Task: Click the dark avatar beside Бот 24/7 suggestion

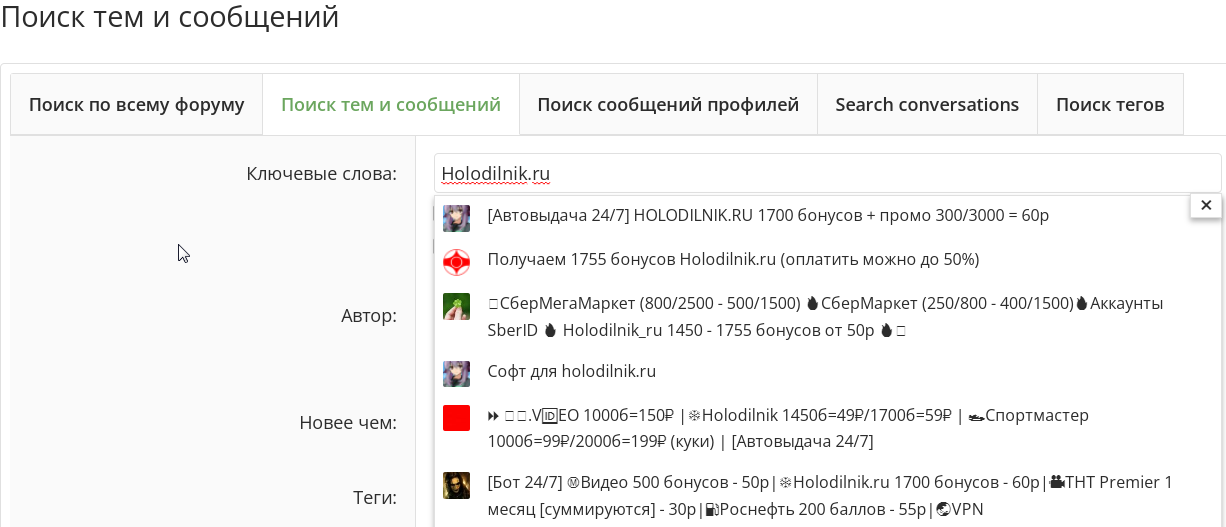Action: [456, 485]
